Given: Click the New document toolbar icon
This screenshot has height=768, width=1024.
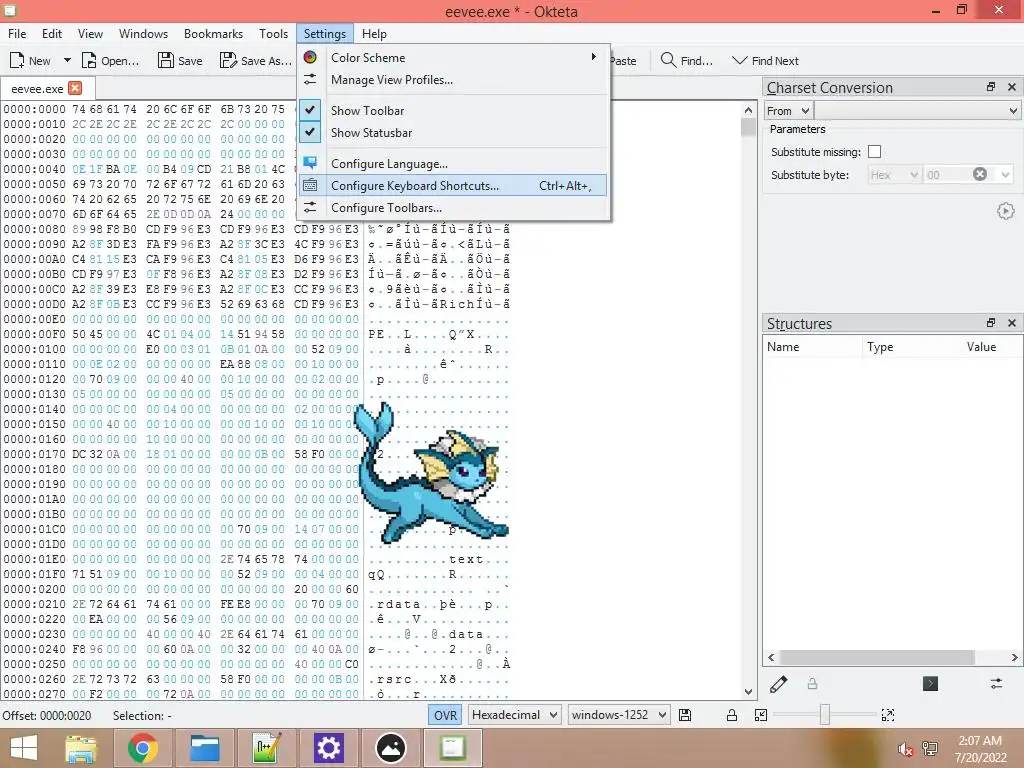Looking at the screenshot, I should click(x=17, y=61).
